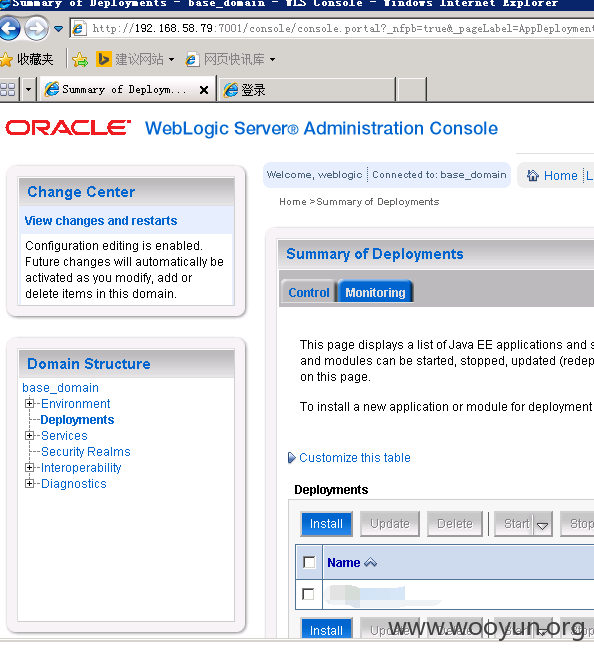
Task: Expand the Services tree node
Action: point(29,436)
